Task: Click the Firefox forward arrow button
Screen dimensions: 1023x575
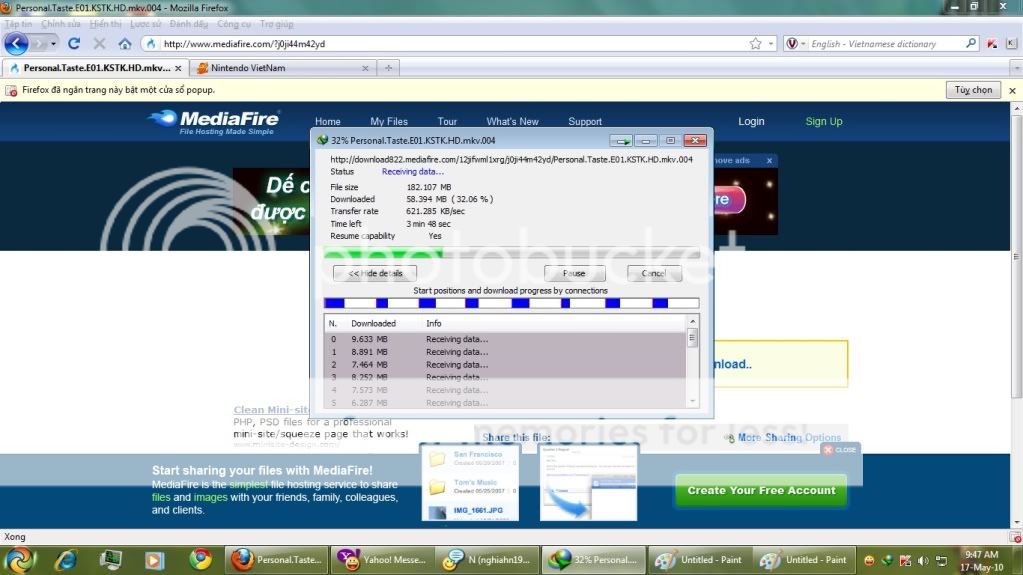Action: [39, 44]
